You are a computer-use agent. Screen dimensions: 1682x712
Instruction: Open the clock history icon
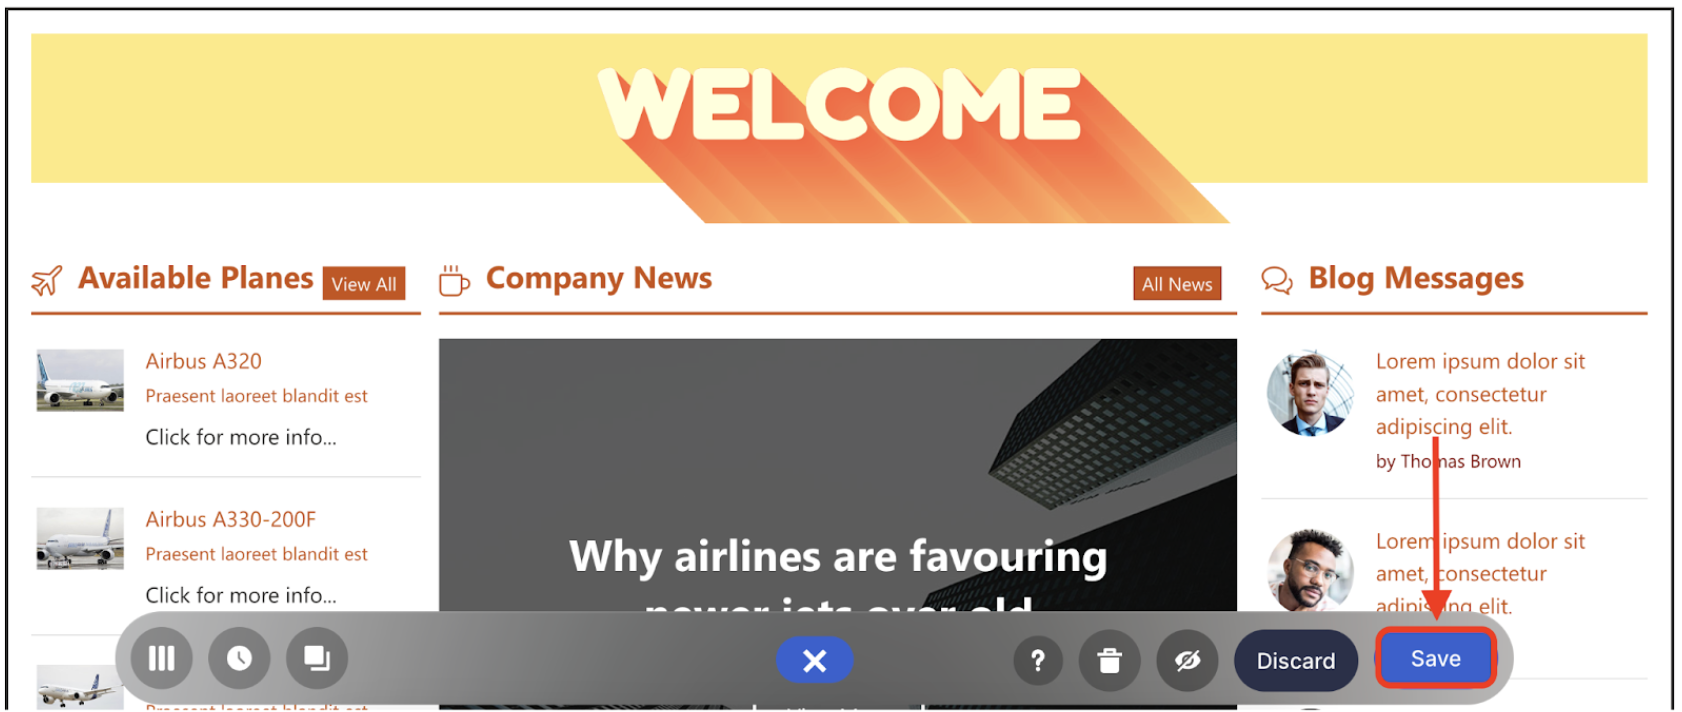(x=239, y=658)
